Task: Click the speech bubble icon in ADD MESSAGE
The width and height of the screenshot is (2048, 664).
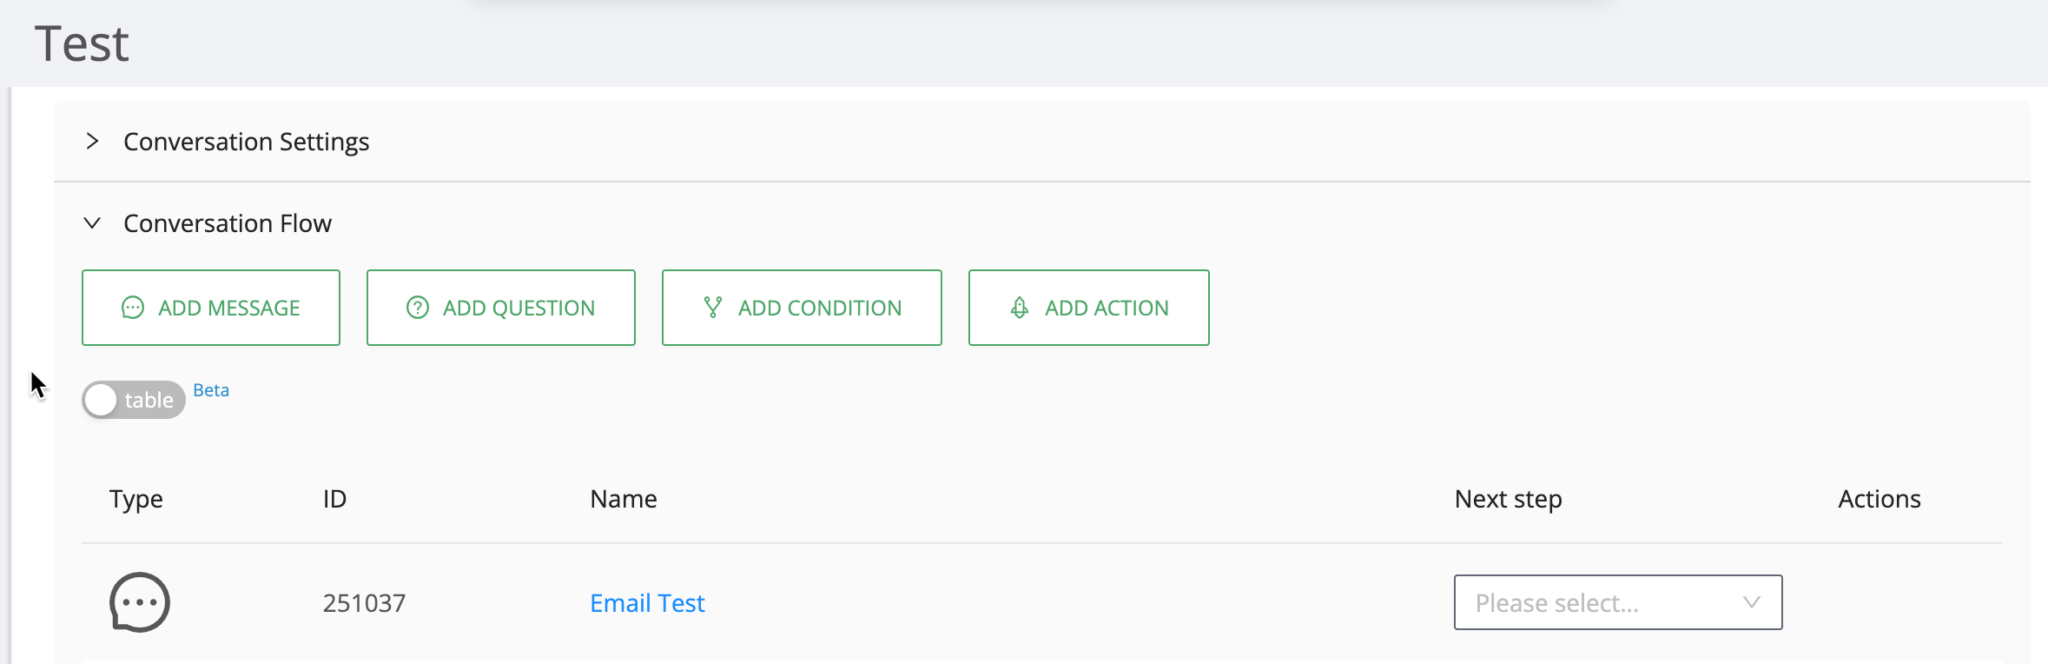Action: (x=133, y=308)
